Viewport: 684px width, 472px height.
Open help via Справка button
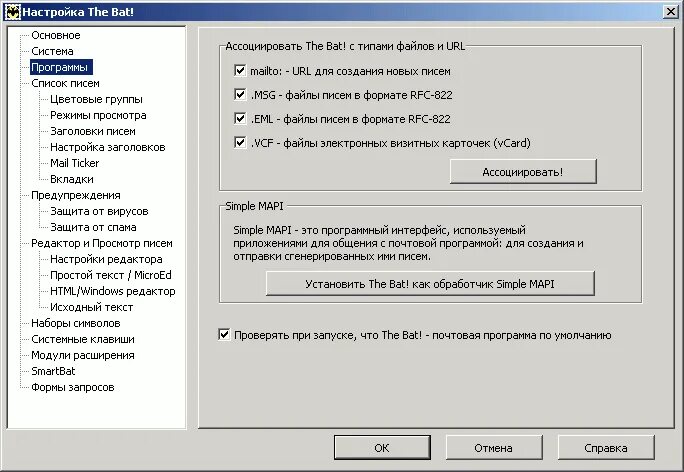pyautogui.click(x=606, y=448)
